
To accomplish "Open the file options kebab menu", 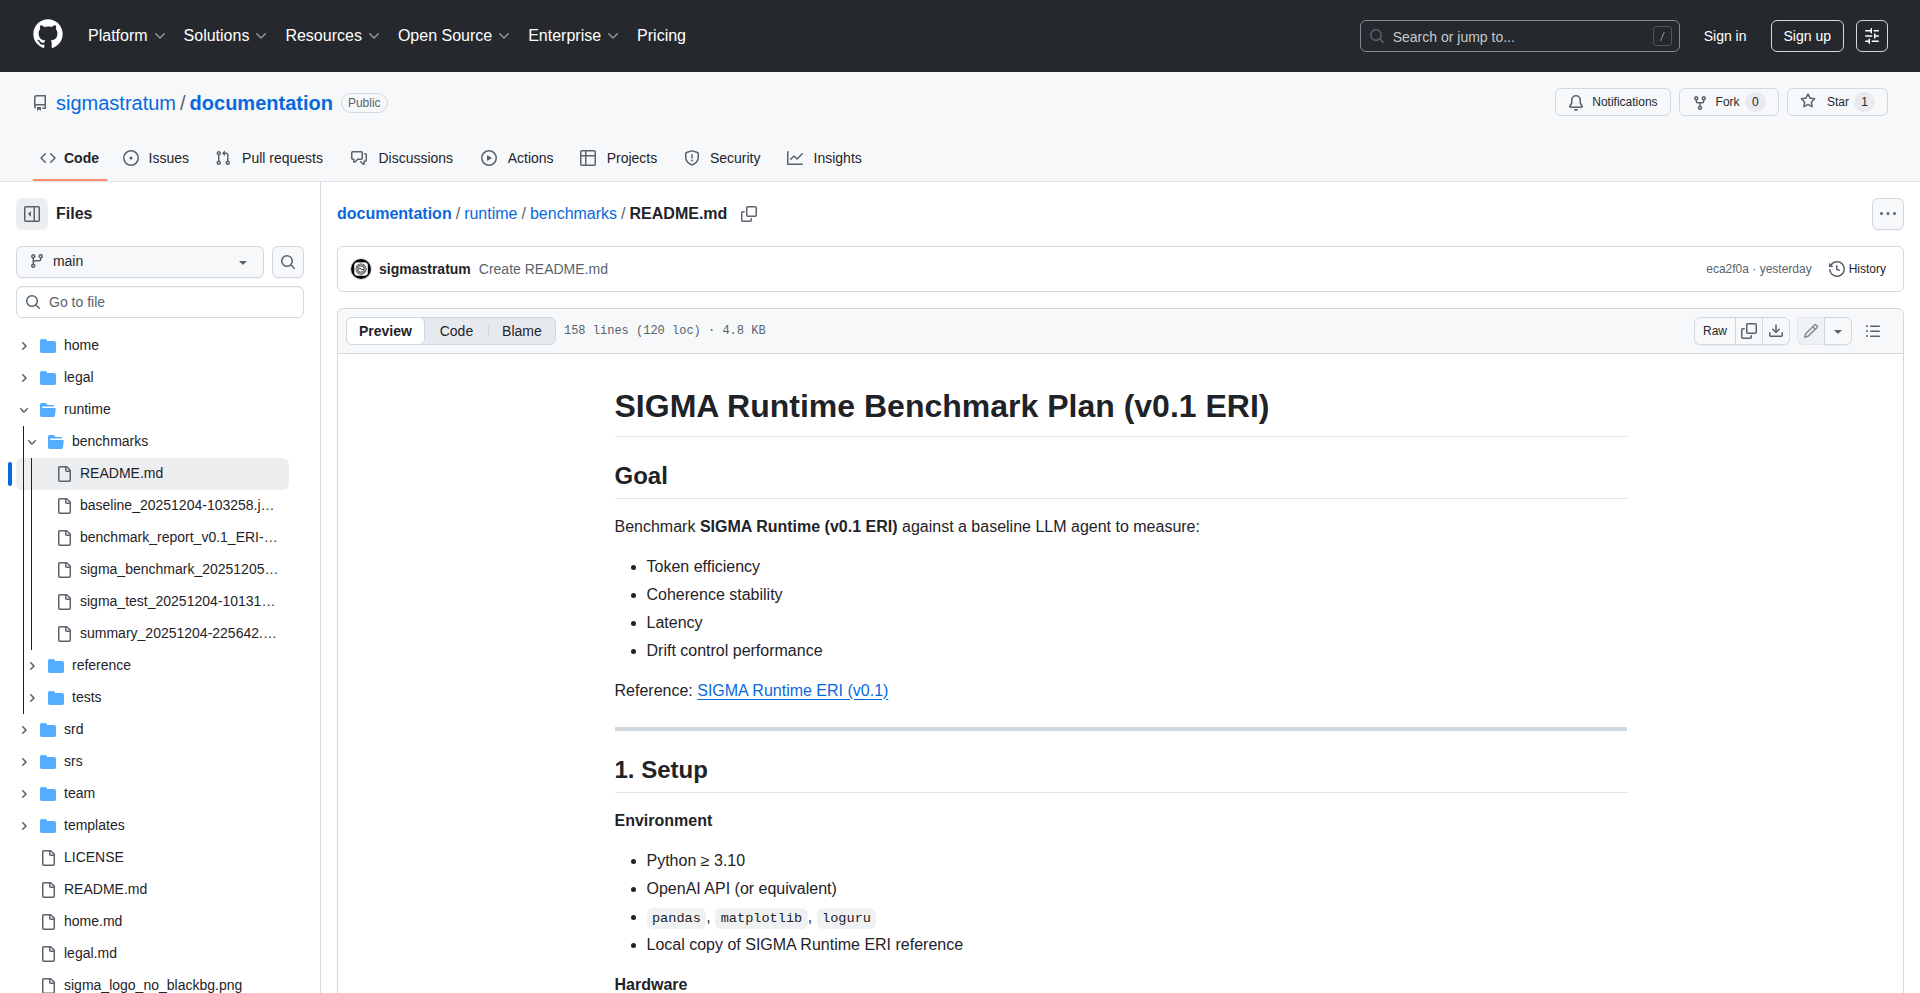I will (x=1888, y=213).
